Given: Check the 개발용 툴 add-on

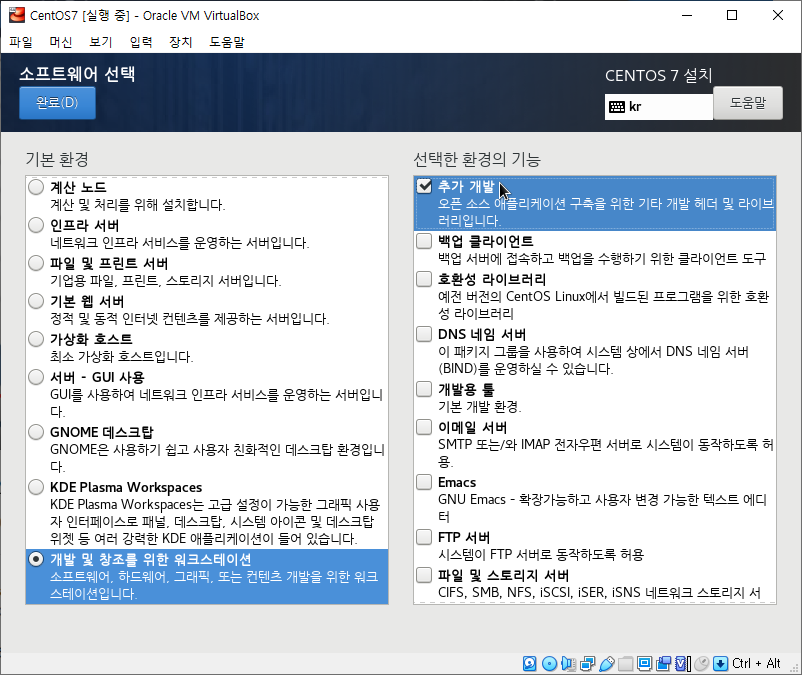Looking at the screenshot, I should click(x=424, y=389).
